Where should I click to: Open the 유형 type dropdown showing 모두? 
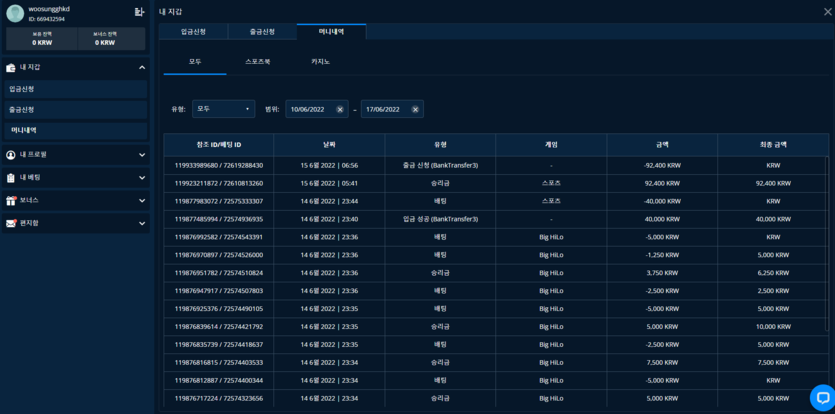point(224,109)
